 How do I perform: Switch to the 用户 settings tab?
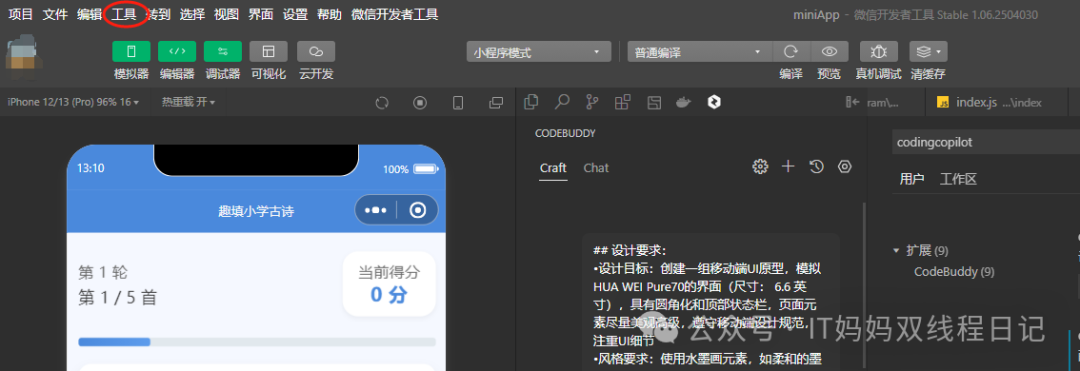(912, 180)
